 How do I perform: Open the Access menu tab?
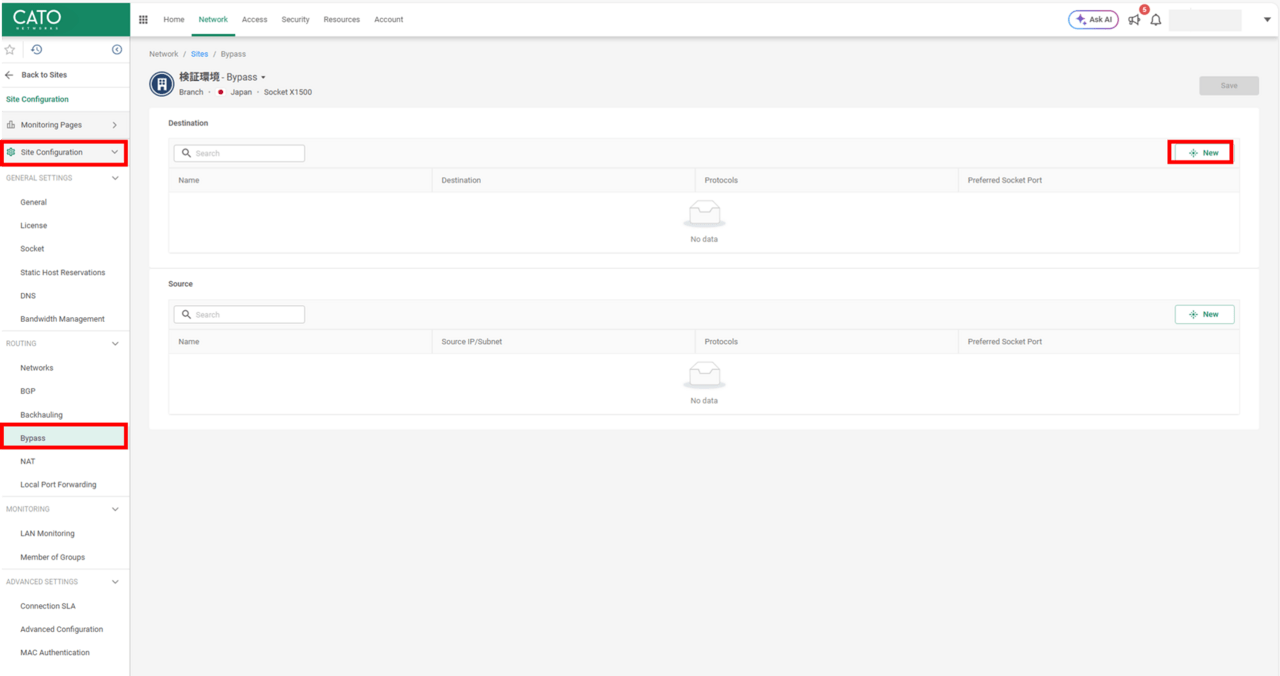point(254,20)
